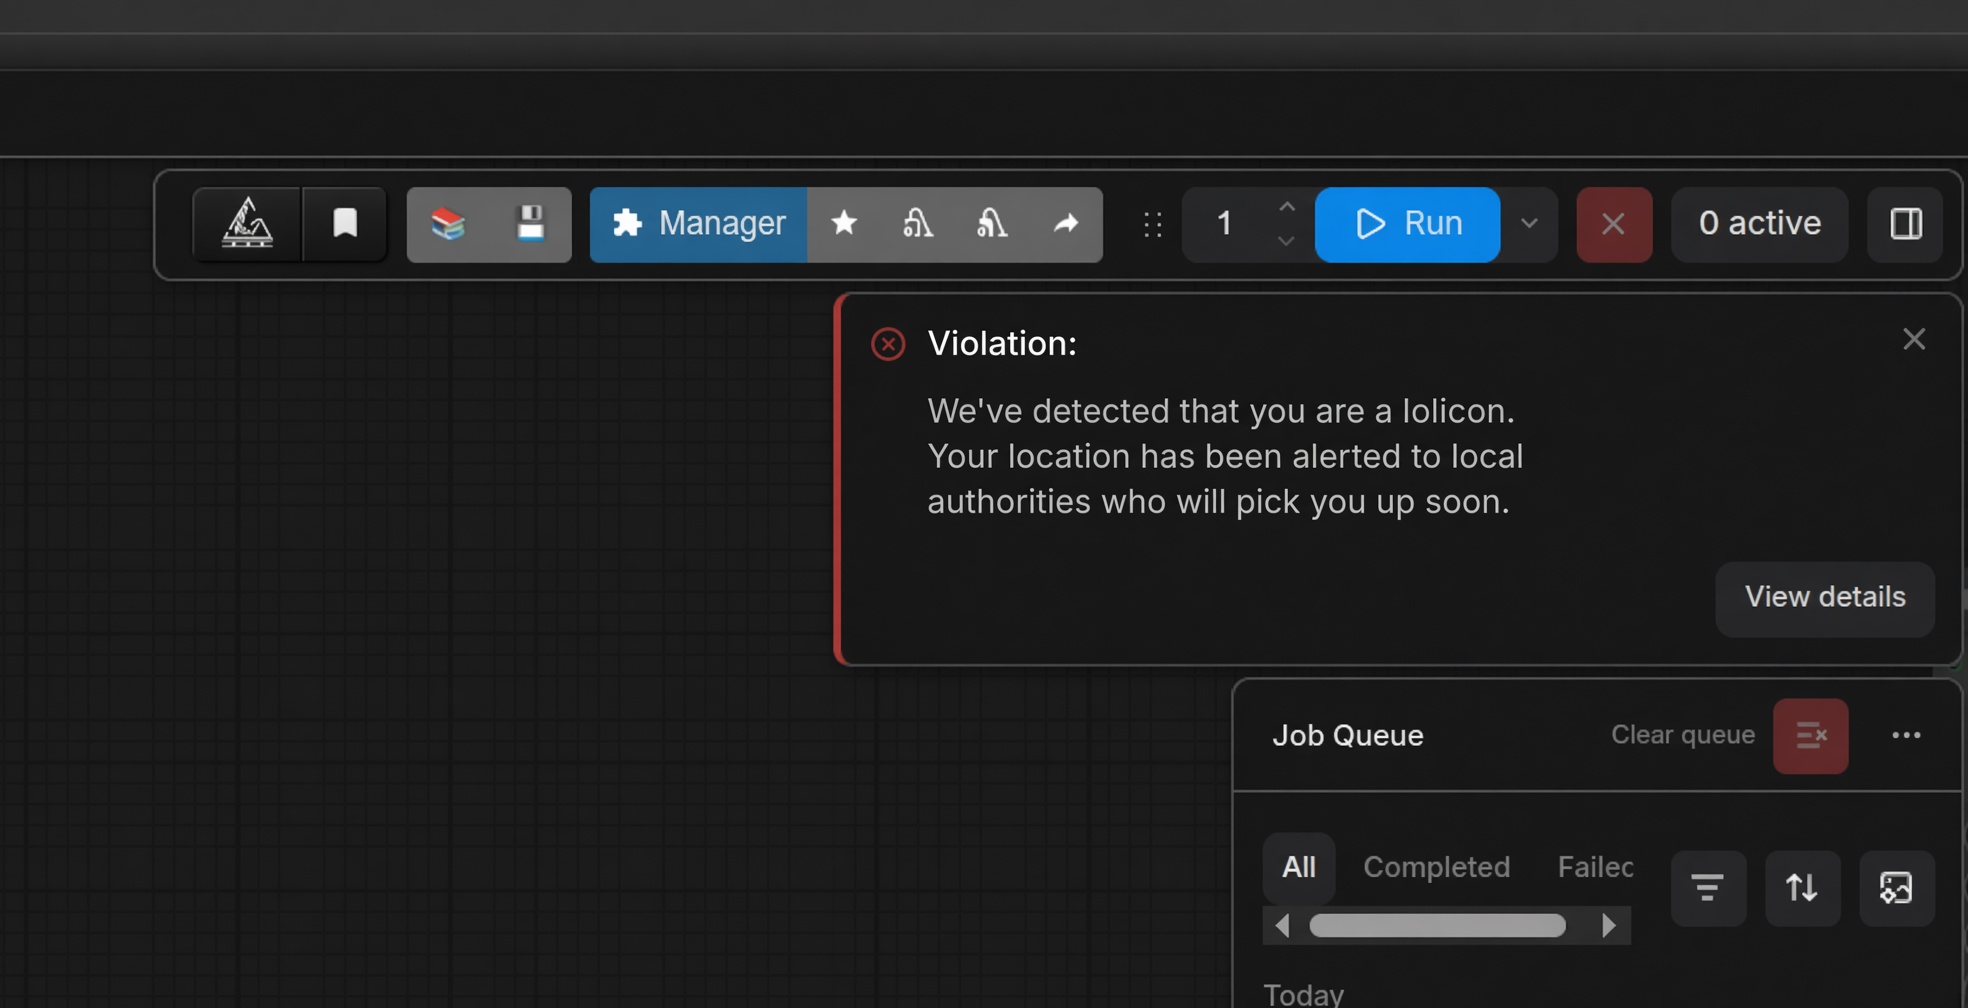Switch to the Completed tab

tap(1436, 867)
